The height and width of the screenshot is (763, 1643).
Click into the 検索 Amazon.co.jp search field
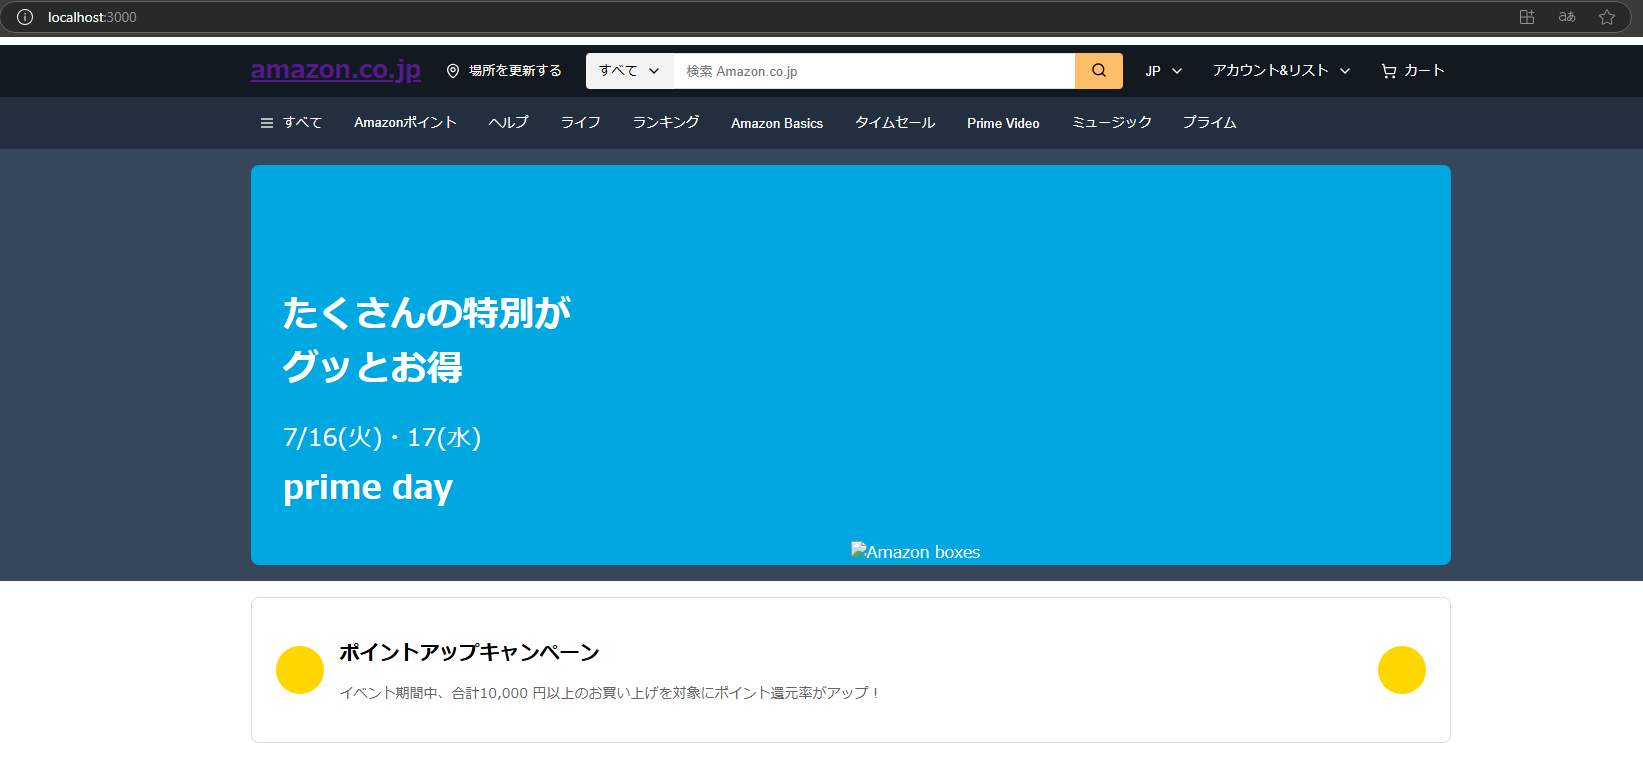(874, 71)
